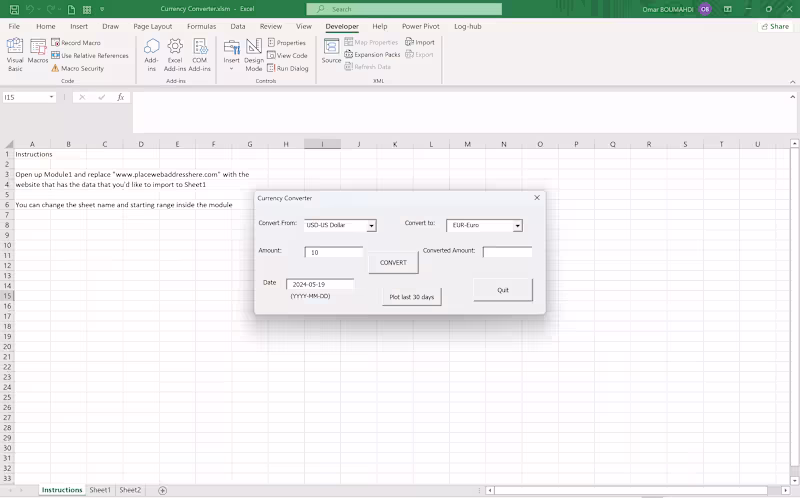Click the Date input field
The height and width of the screenshot is (498, 800).
coord(320,284)
